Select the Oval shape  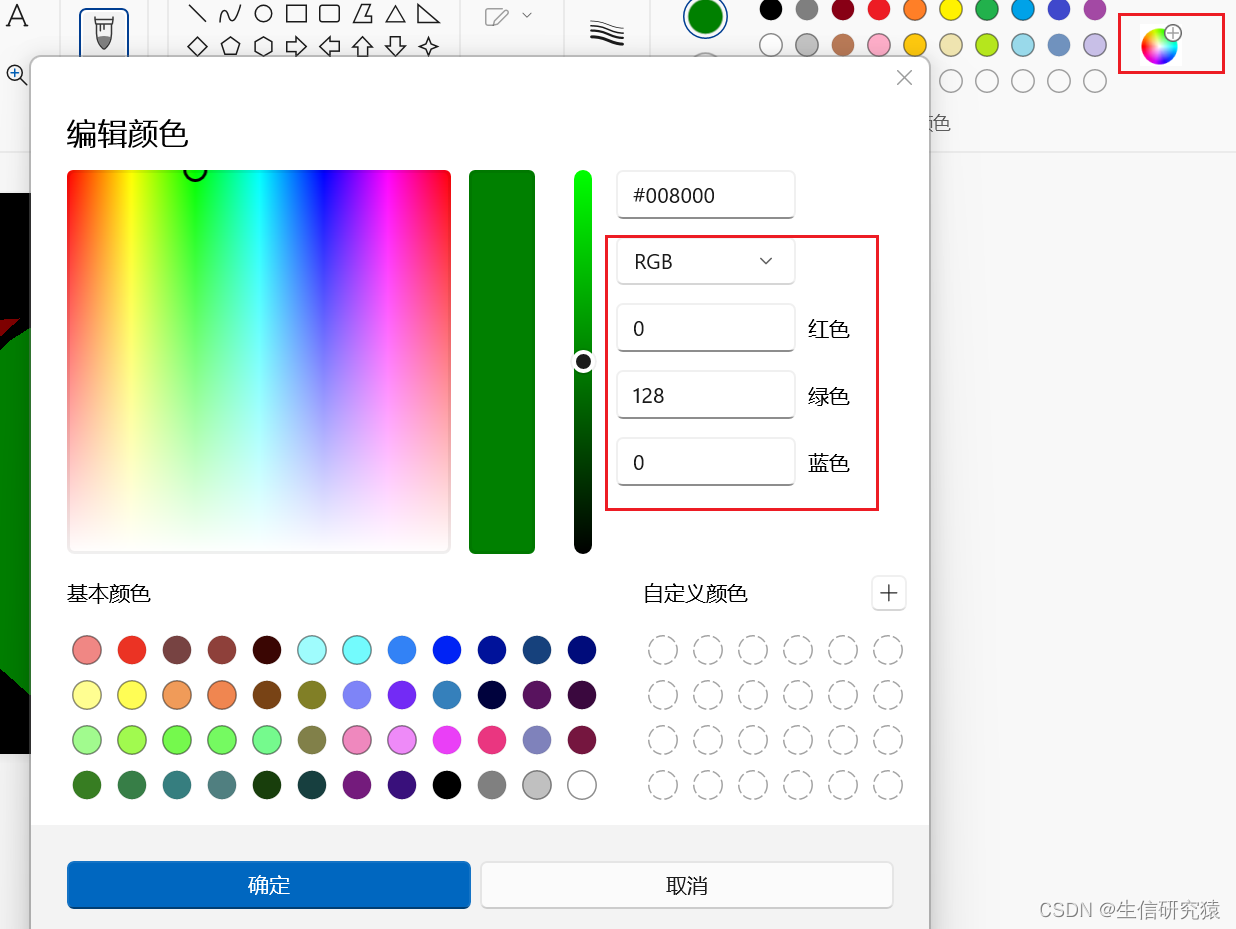[263, 14]
